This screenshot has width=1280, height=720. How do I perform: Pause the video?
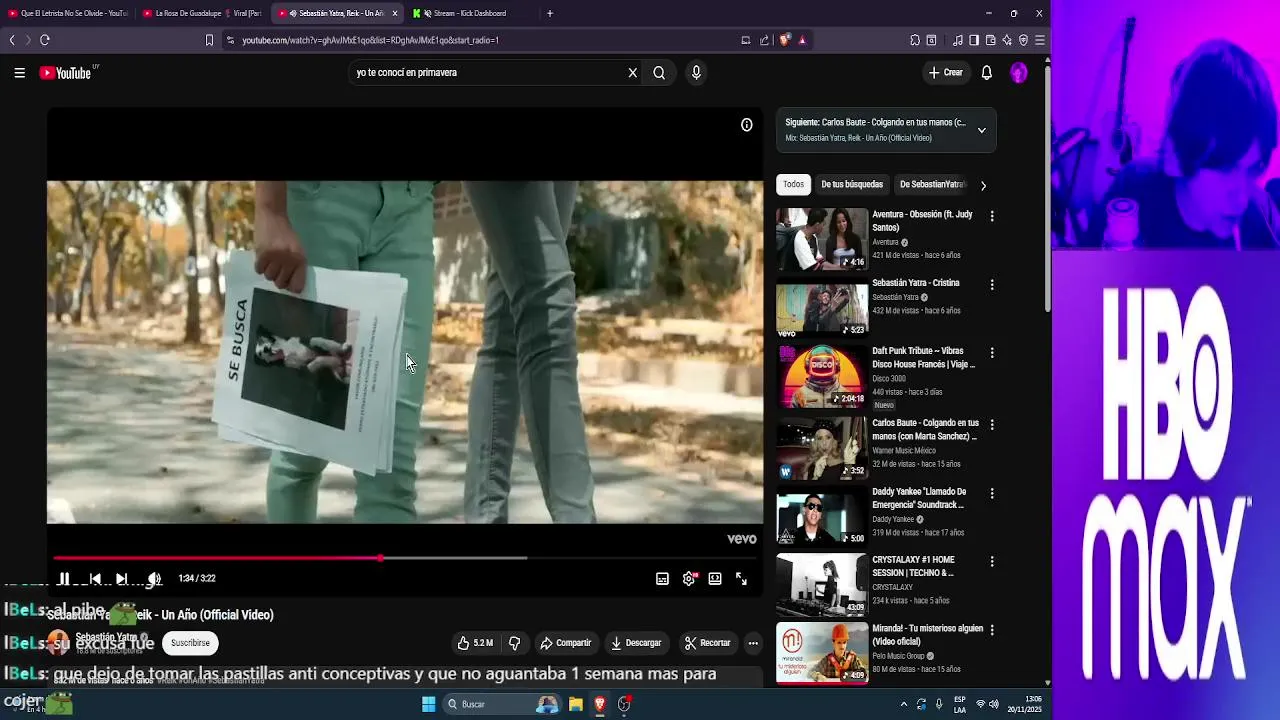coord(63,579)
